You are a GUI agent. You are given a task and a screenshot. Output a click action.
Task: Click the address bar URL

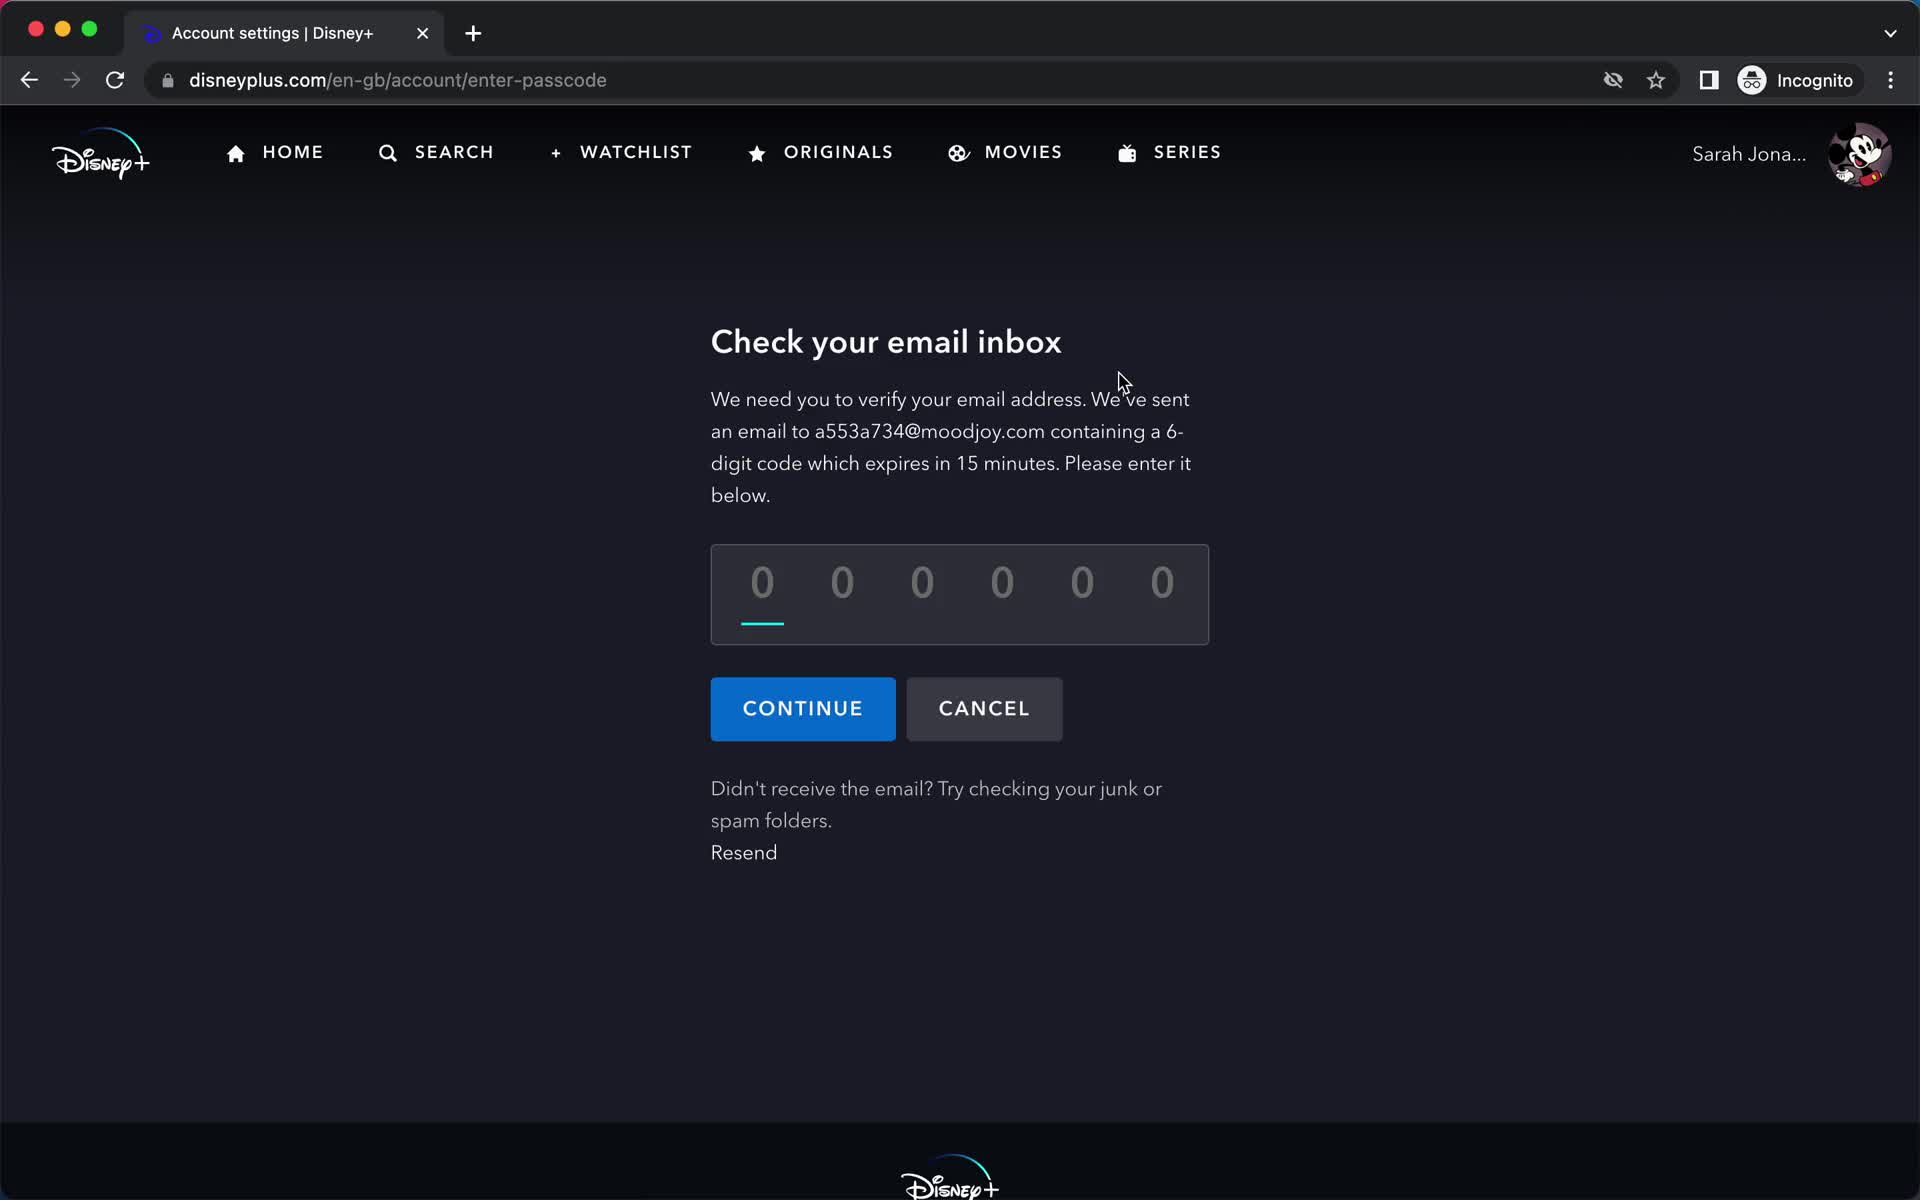tap(398, 80)
